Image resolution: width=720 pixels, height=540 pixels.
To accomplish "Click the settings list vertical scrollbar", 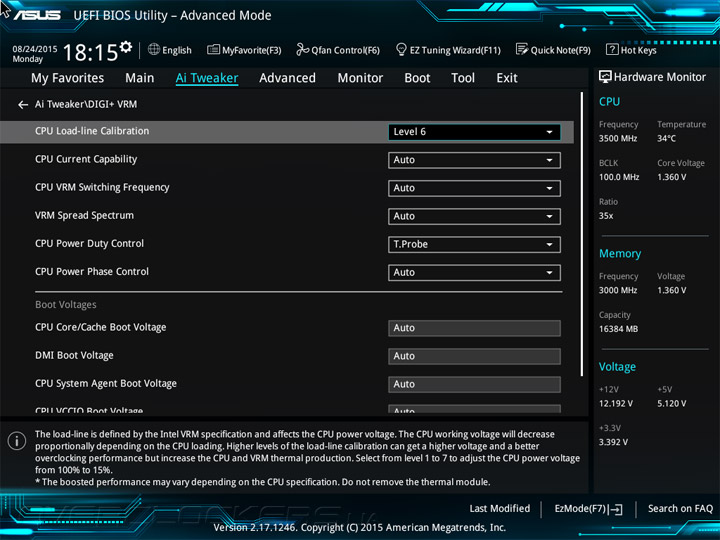I will click(x=582, y=234).
